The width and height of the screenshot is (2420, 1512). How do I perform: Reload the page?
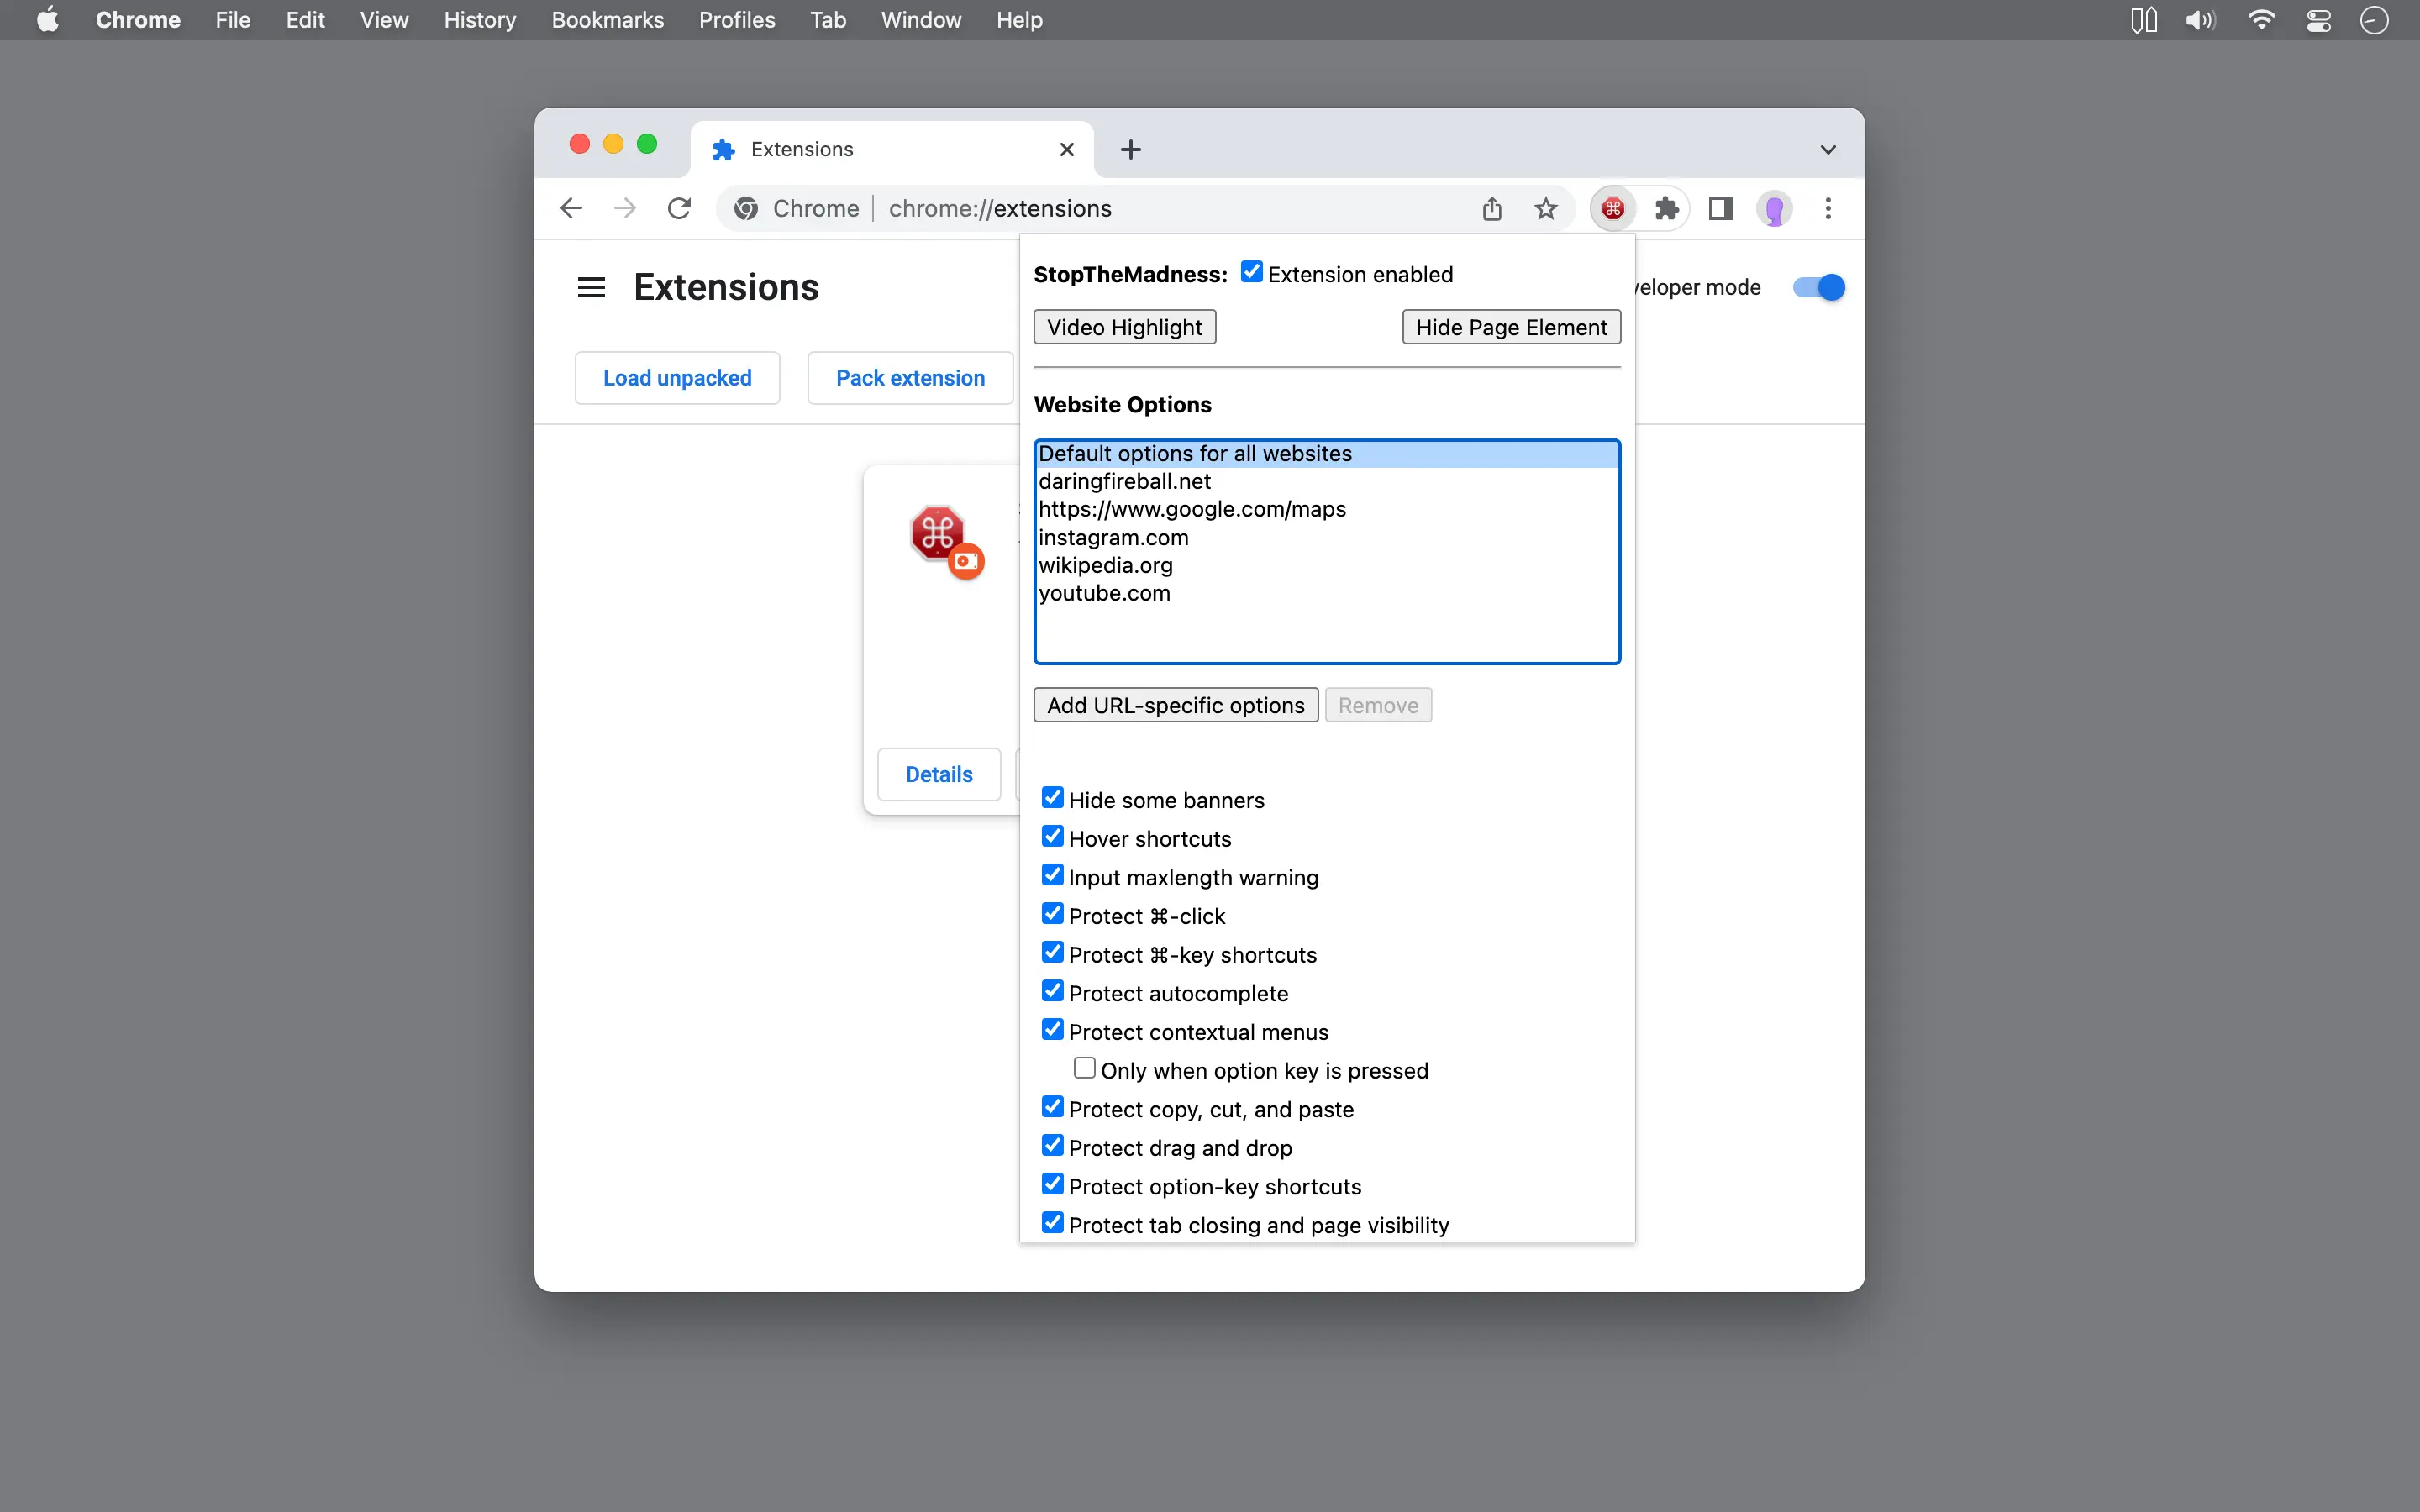[x=679, y=208]
